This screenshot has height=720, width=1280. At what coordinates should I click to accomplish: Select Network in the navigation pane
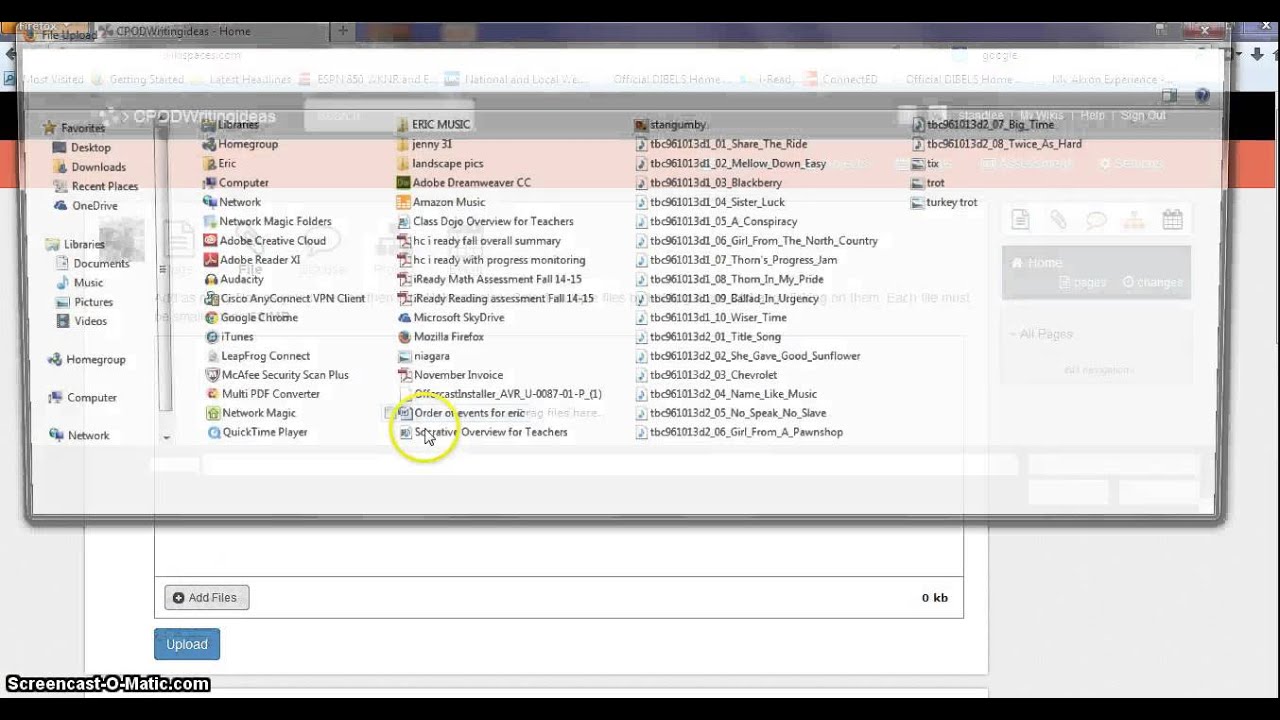coord(78,435)
